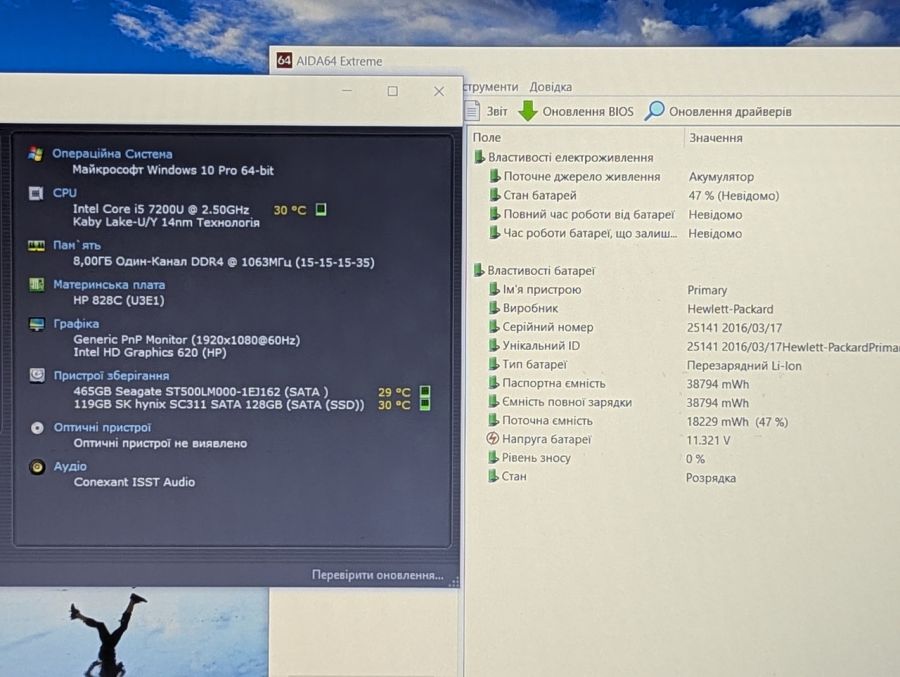Select the Виробник row
The width and height of the screenshot is (900, 677).
click(630, 308)
